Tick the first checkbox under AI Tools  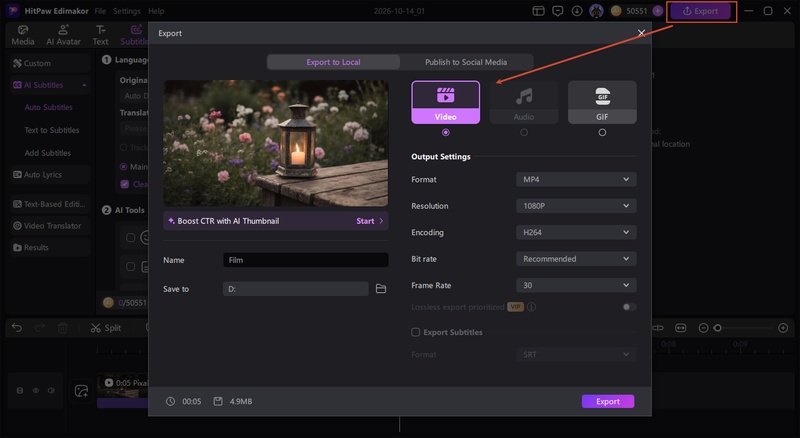(x=131, y=238)
